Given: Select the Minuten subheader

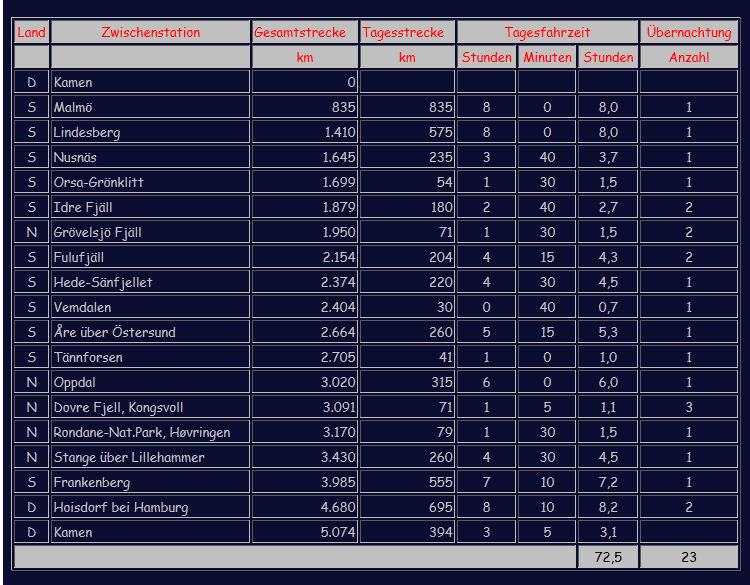Looking at the screenshot, I should (x=547, y=57).
